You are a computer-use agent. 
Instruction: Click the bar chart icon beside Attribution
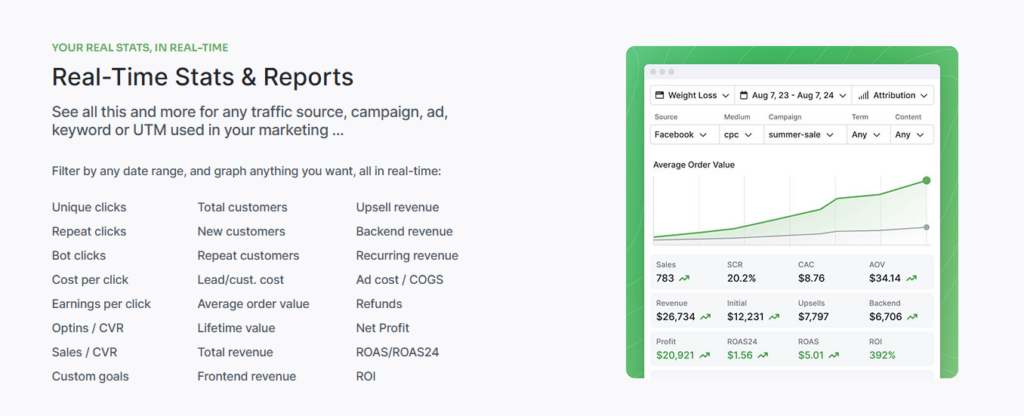863,96
